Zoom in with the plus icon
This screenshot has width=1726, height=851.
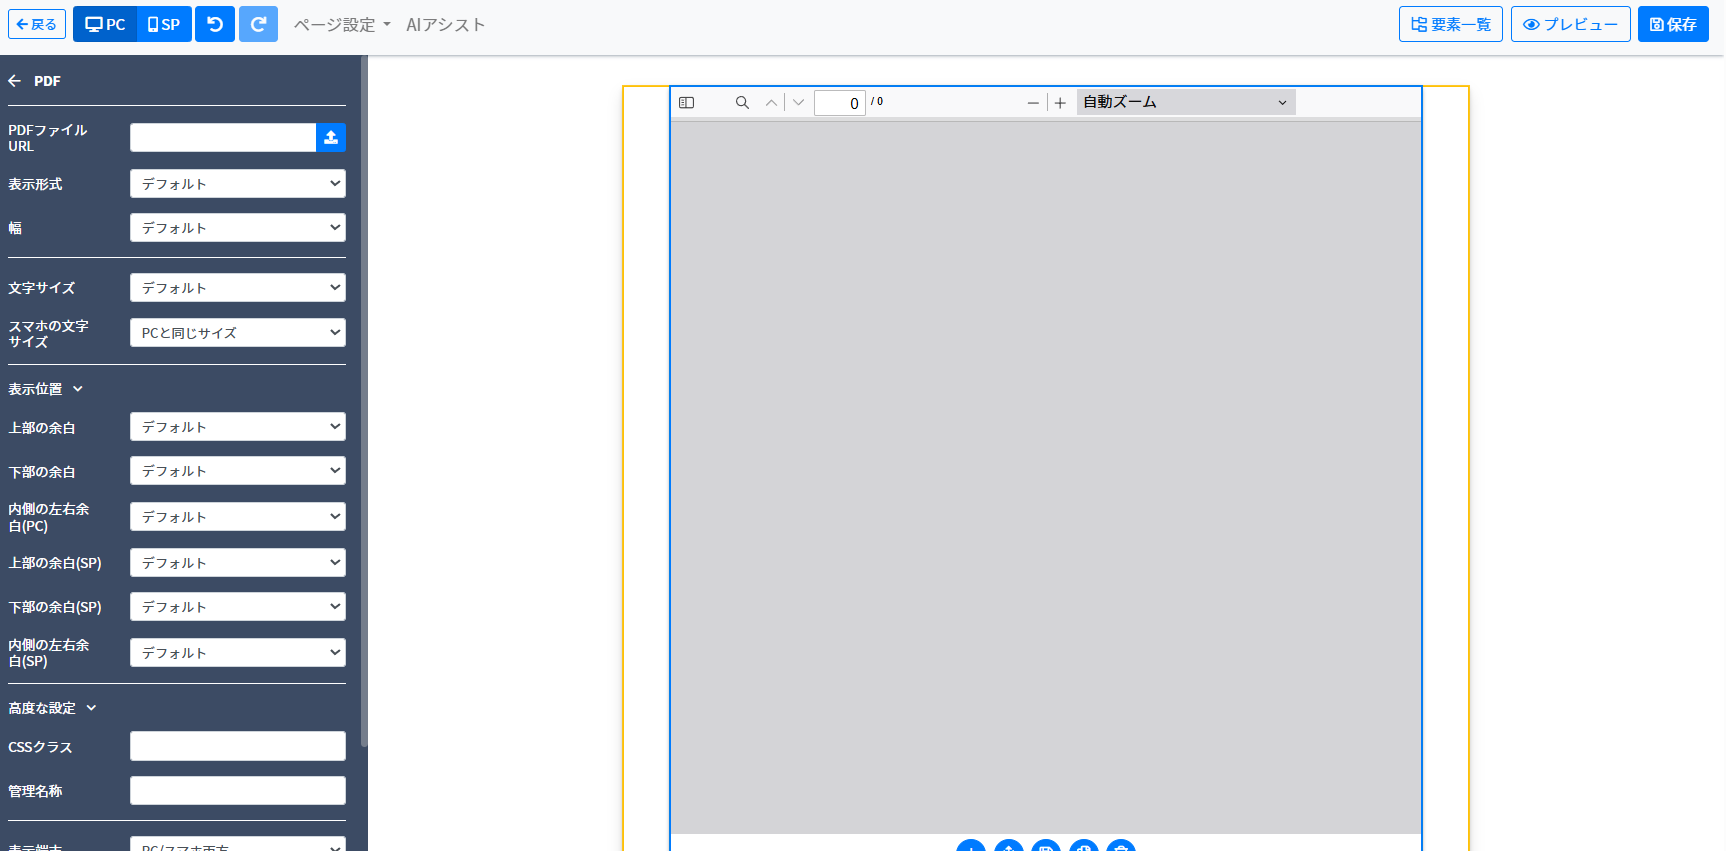point(1060,103)
